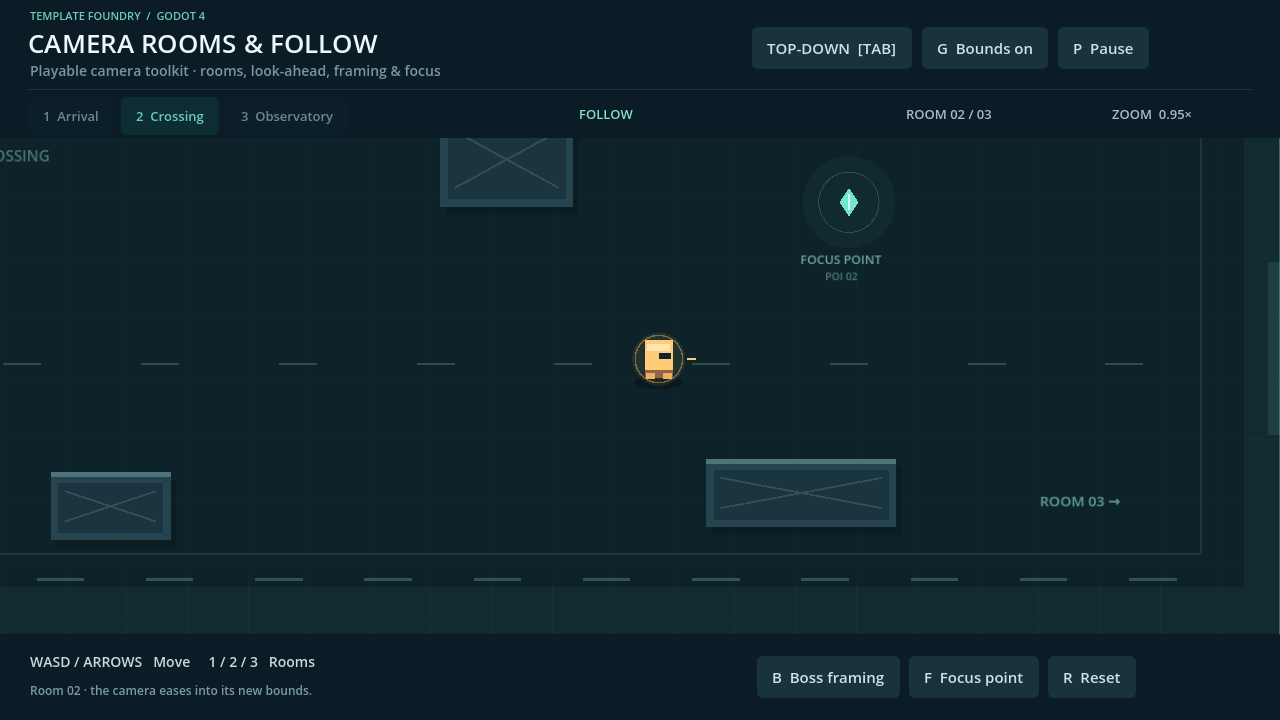Select the Crossing room tab

click(170, 116)
